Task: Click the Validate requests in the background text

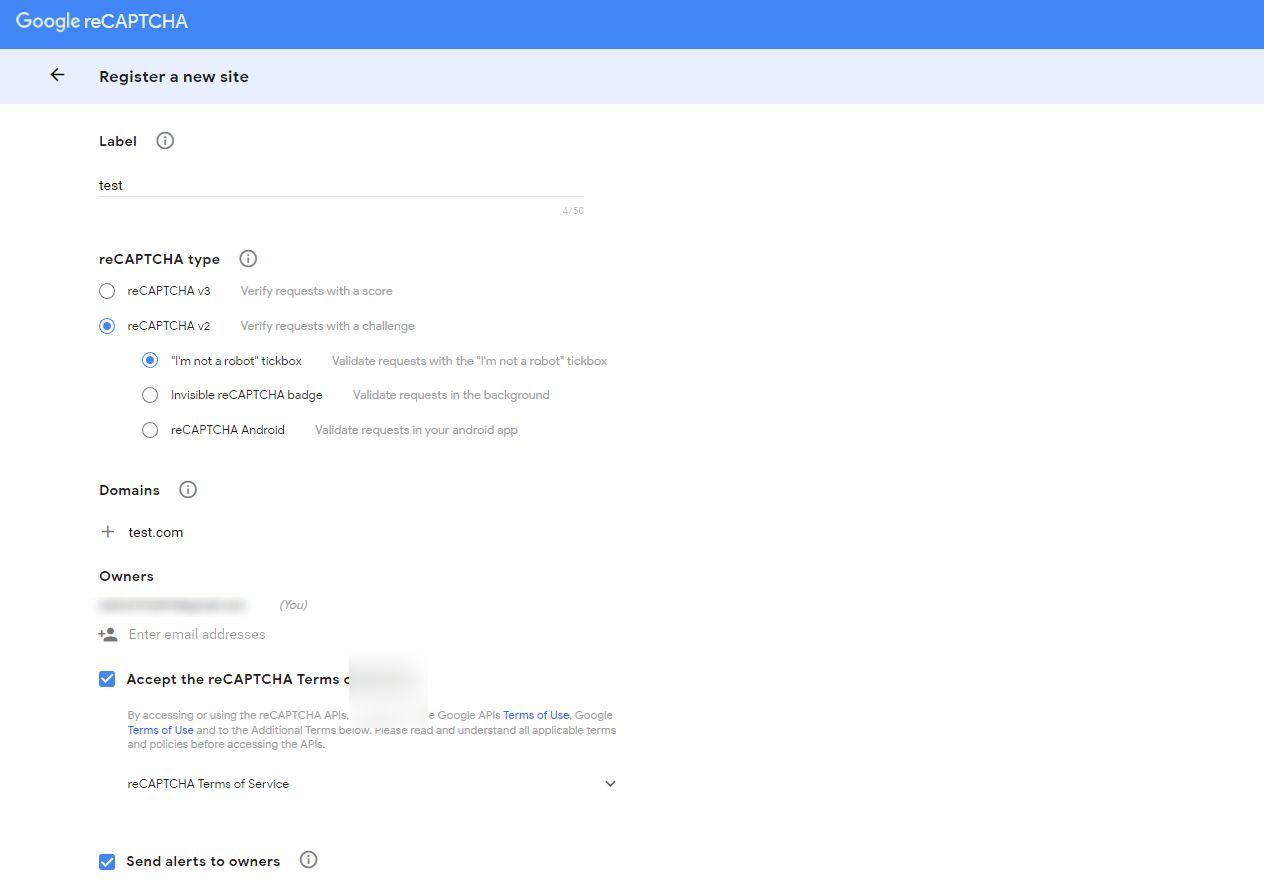Action: point(451,395)
